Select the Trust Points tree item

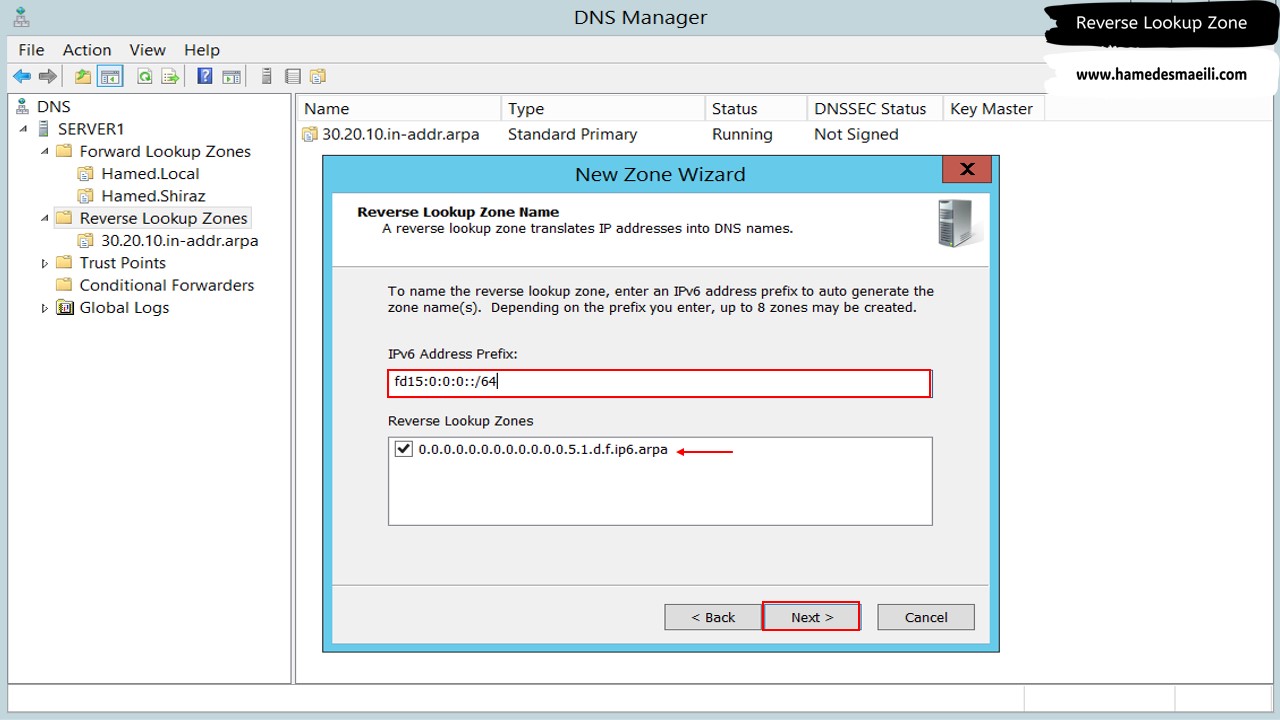(123, 263)
